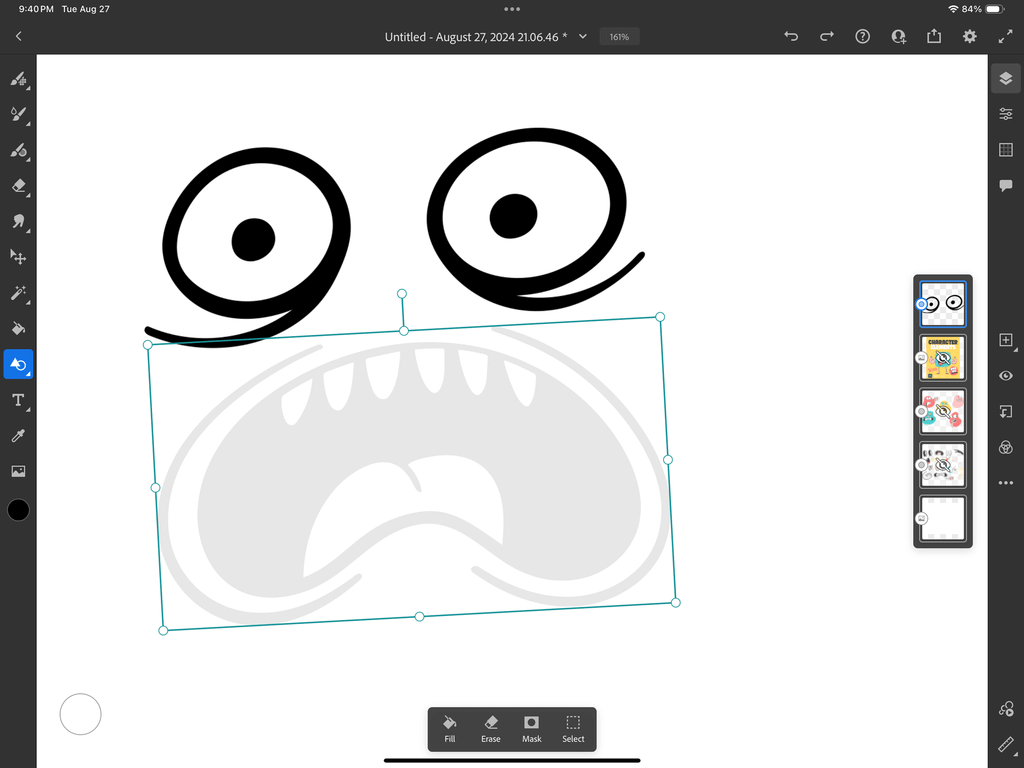
Task: Open the Appearance overlapping circles icon
Action: (1006, 447)
